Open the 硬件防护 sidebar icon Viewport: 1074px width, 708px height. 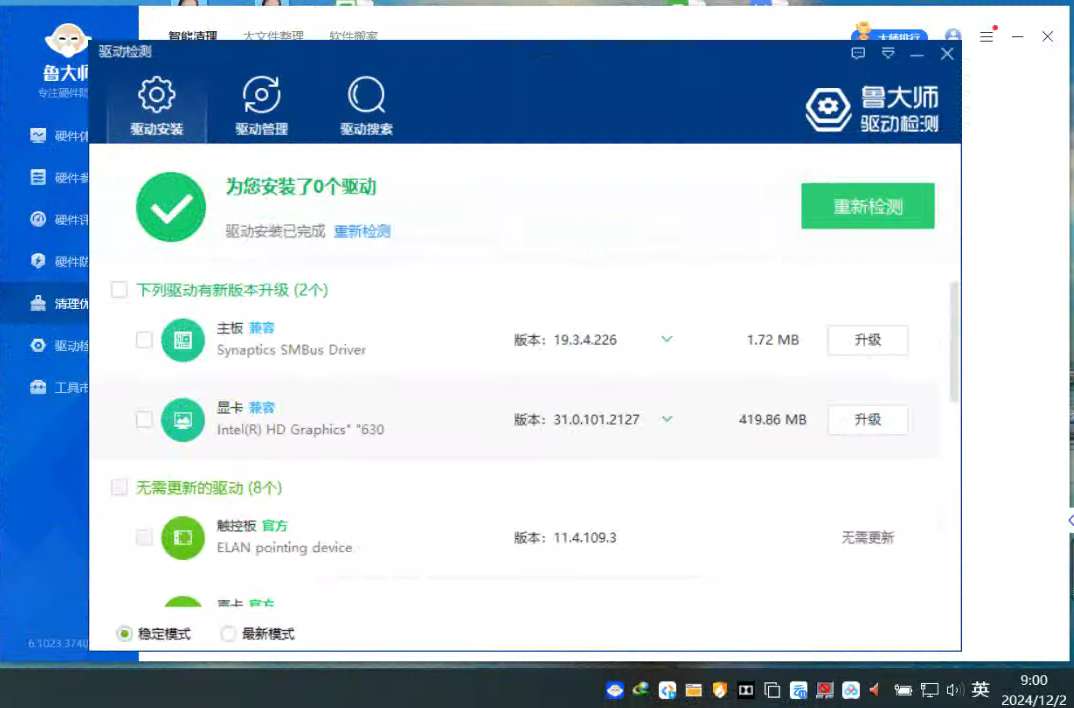click(x=38, y=261)
